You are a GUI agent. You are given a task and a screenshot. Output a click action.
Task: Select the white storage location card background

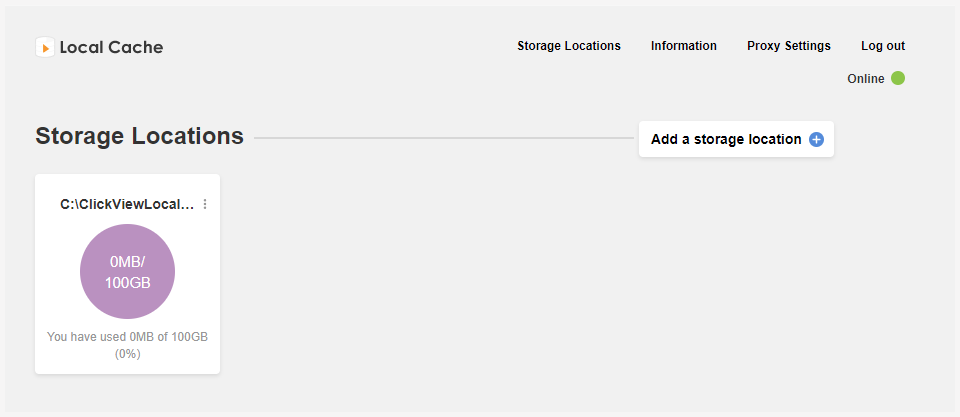coord(127,274)
